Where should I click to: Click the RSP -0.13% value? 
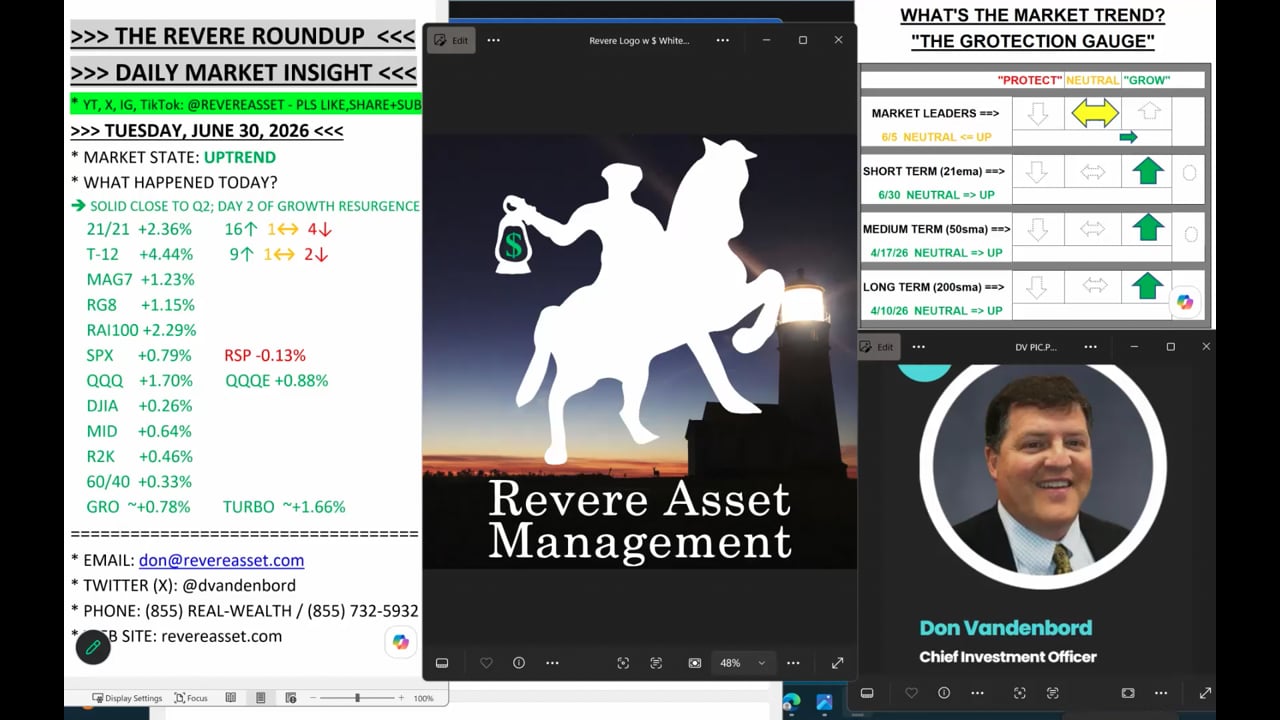point(265,355)
